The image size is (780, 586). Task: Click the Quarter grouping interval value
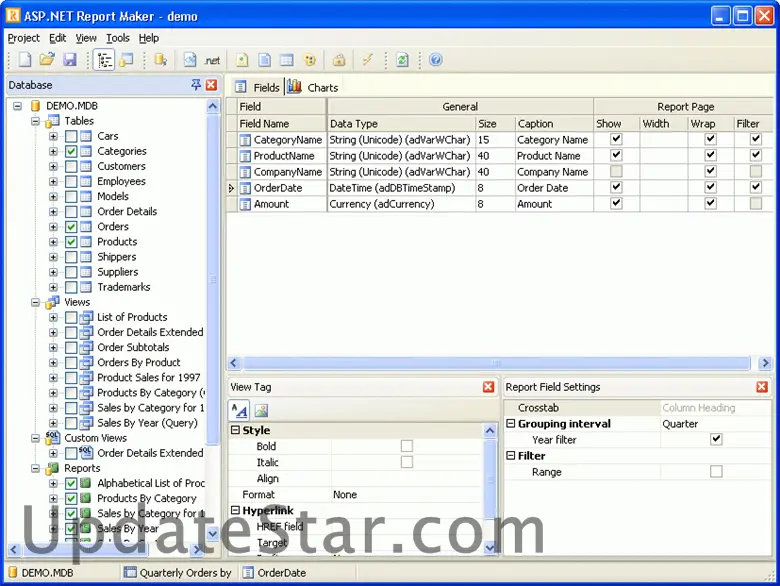click(680, 424)
